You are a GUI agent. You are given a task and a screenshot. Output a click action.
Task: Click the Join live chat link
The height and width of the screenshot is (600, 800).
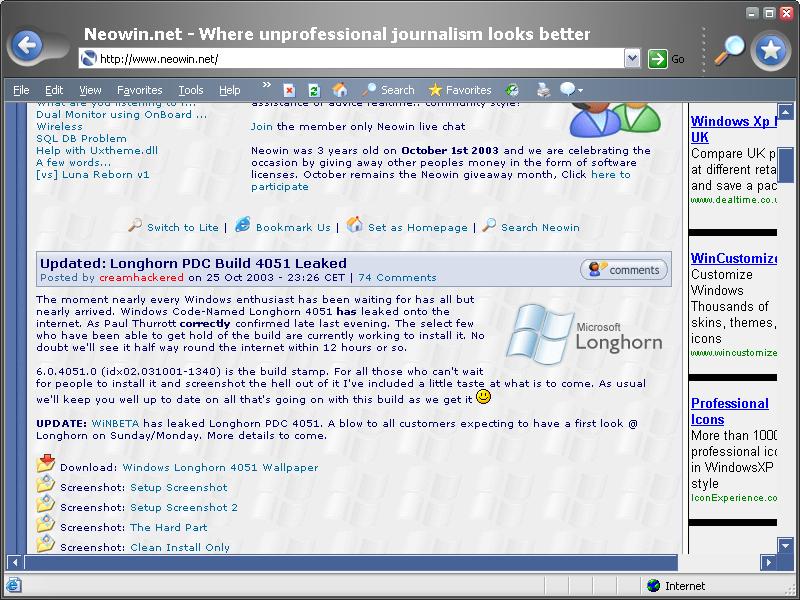coord(261,127)
